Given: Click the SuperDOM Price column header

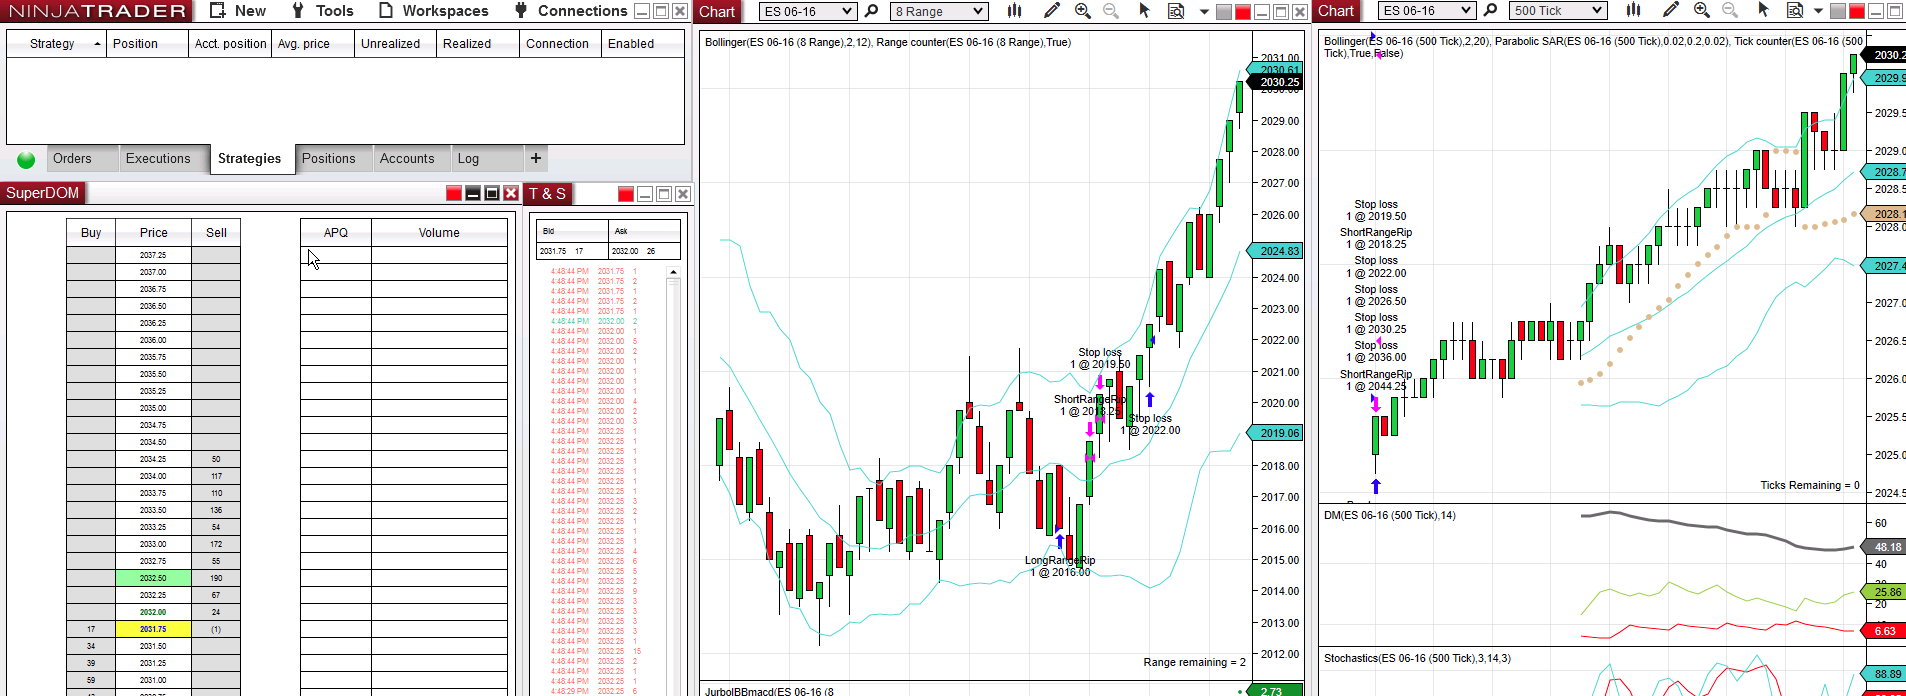Looking at the screenshot, I should click(154, 232).
